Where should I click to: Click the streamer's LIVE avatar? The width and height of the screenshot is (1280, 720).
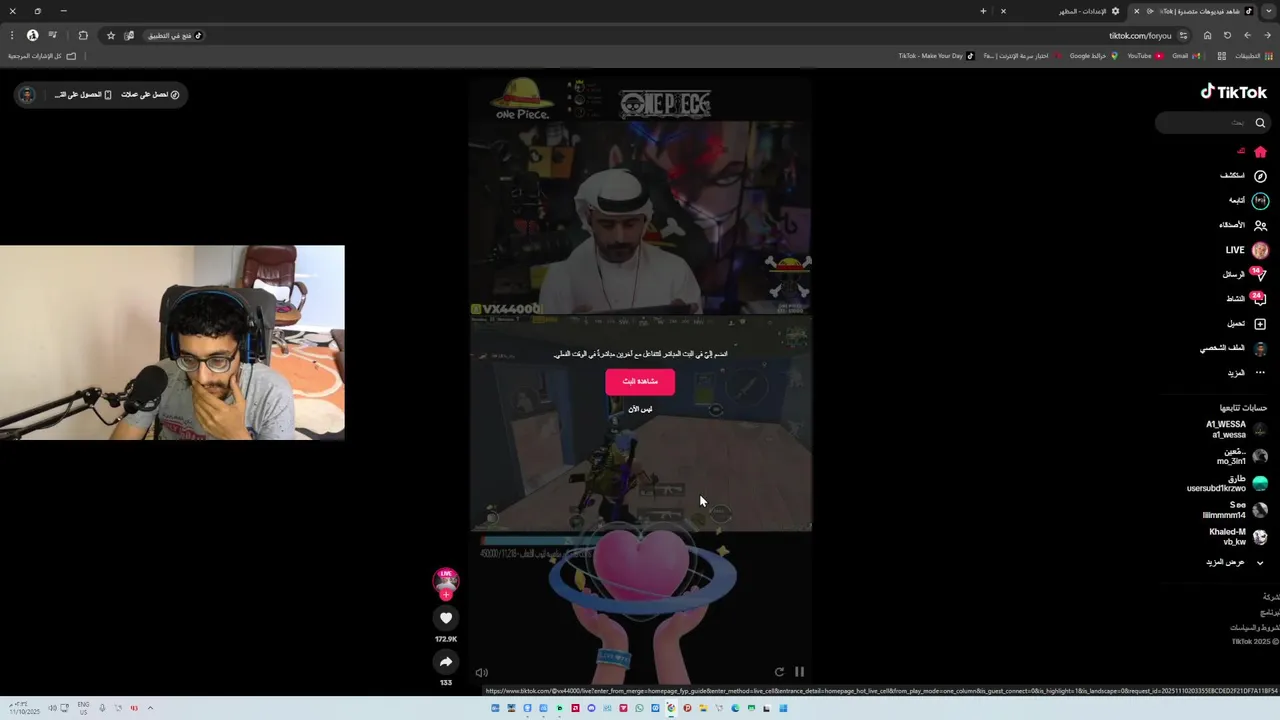[446, 581]
